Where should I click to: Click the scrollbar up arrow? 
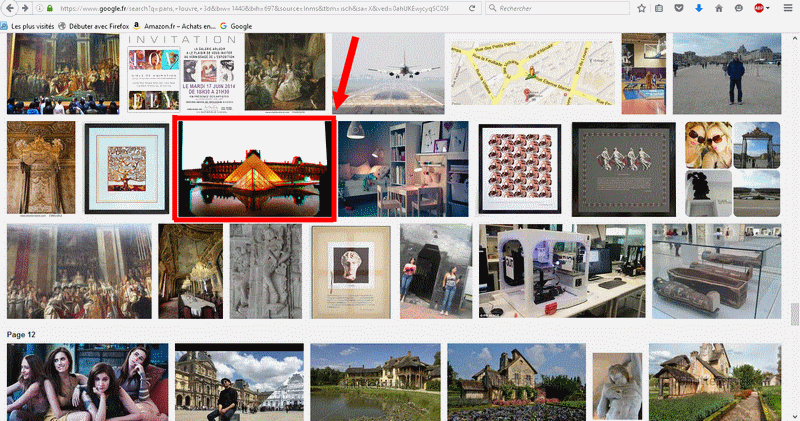tap(794, 39)
